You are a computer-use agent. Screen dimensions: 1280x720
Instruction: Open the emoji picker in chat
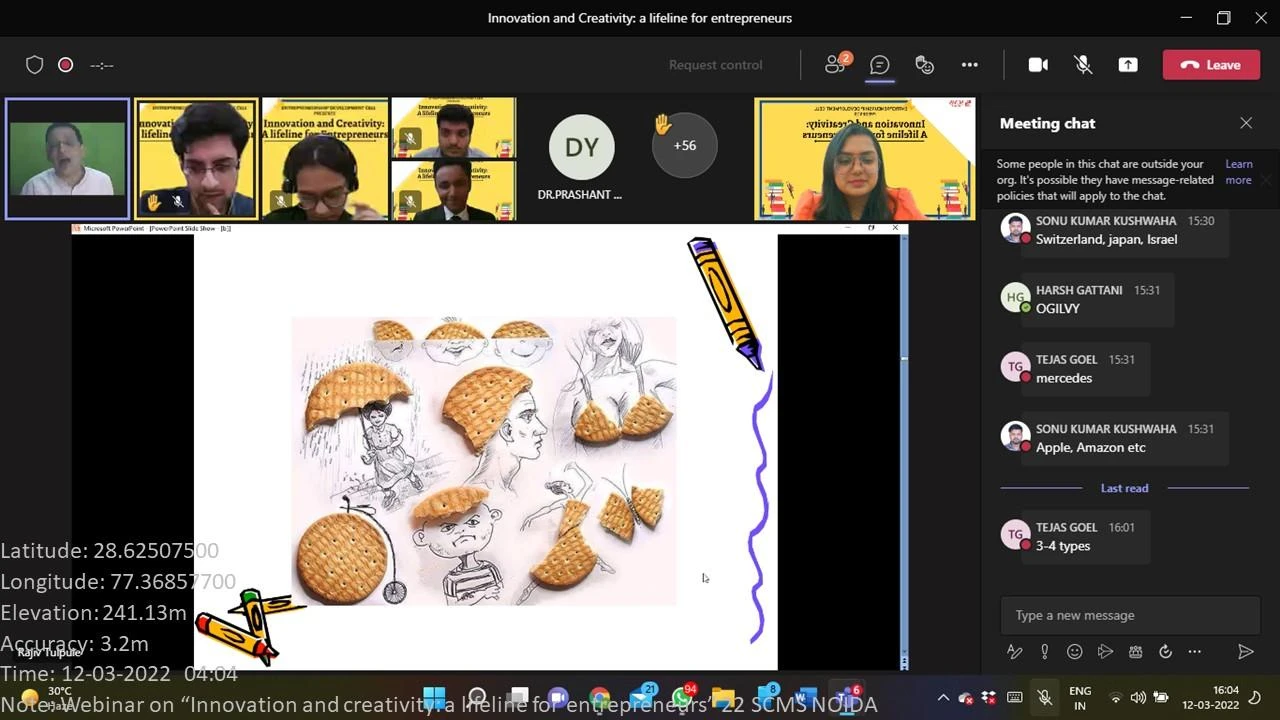1075,652
